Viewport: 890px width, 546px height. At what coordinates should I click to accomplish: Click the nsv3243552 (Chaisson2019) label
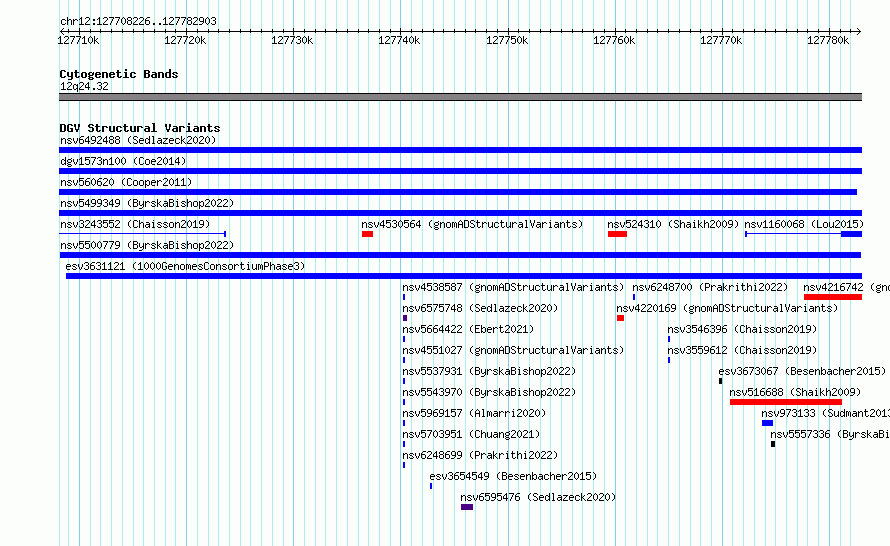[135, 224]
